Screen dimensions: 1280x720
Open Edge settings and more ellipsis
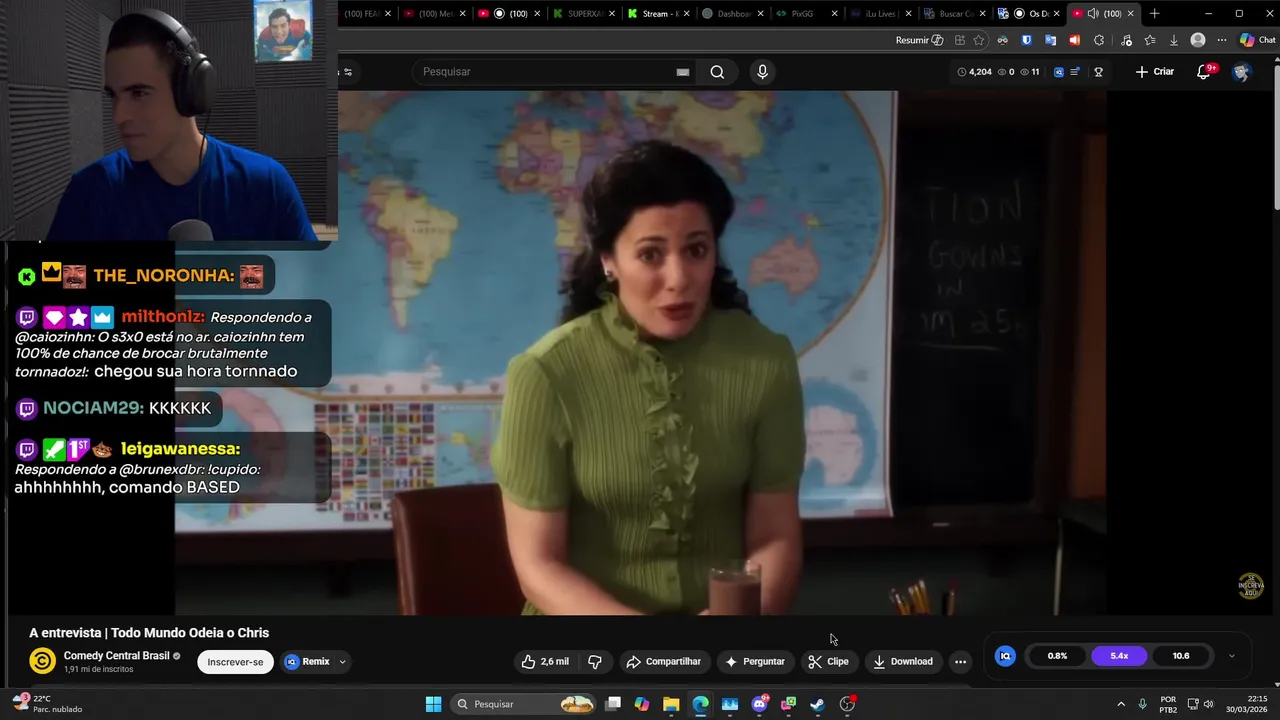(x=1221, y=40)
